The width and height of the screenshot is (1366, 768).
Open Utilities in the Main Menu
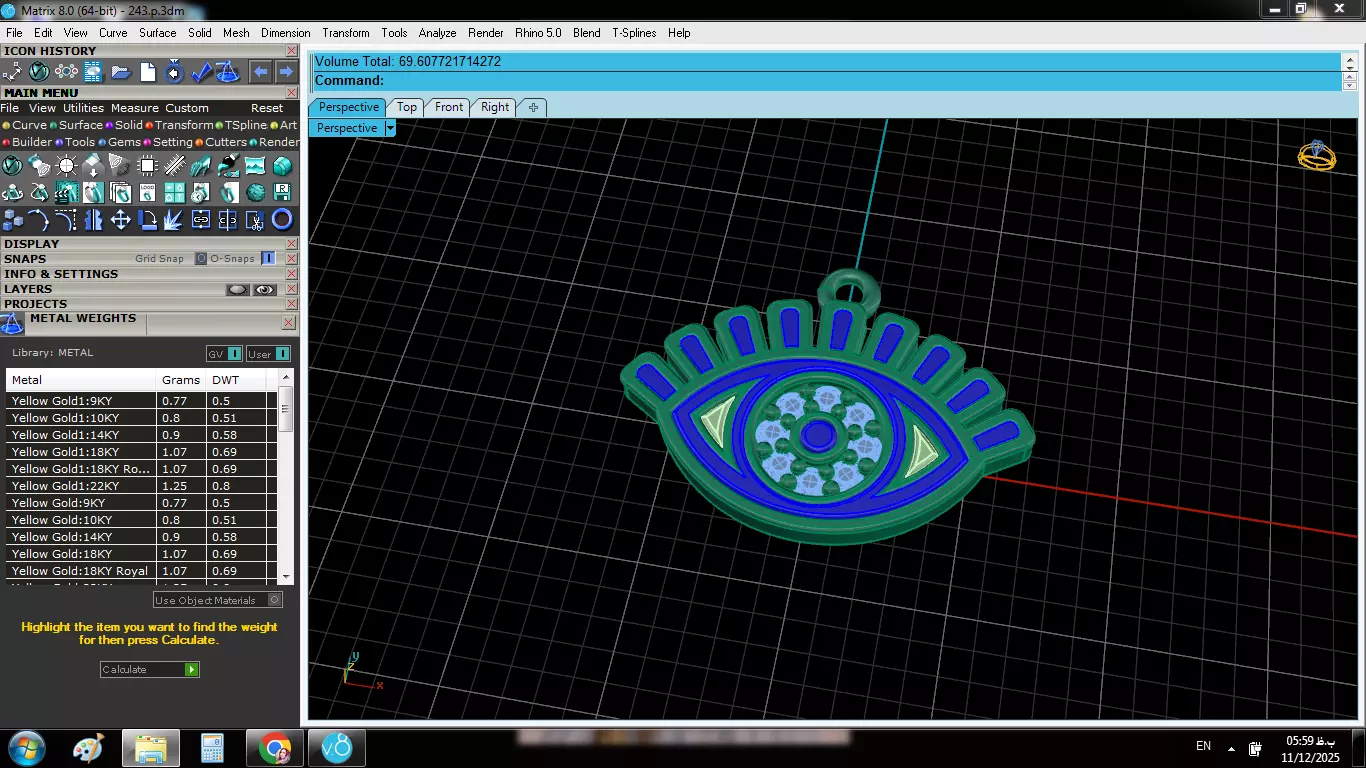pos(83,108)
